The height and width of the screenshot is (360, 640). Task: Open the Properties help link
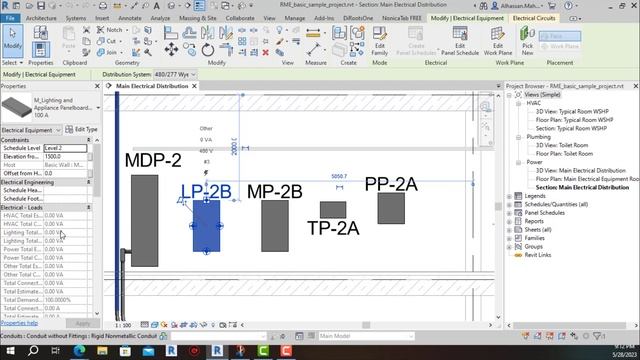click(19, 323)
